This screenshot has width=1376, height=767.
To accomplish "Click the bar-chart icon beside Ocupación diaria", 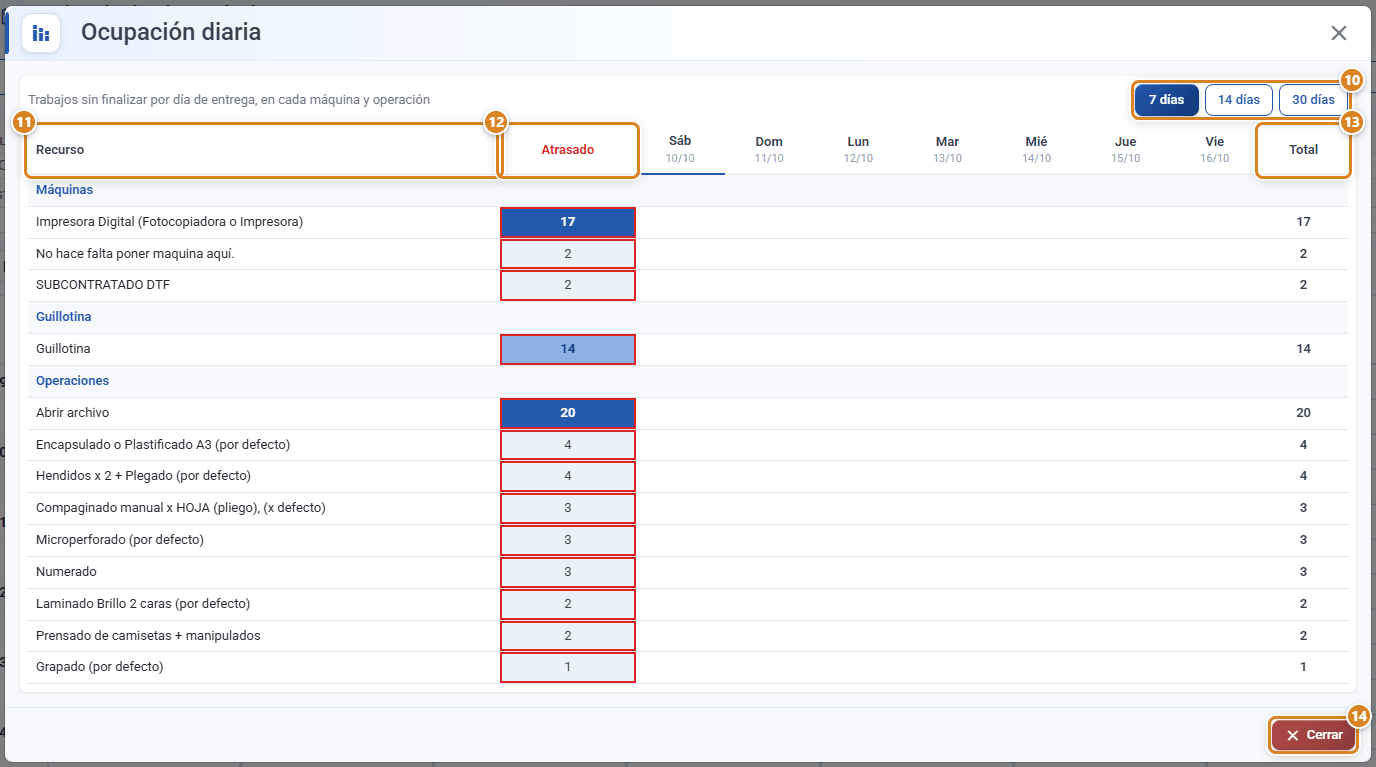I will point(41,33).
